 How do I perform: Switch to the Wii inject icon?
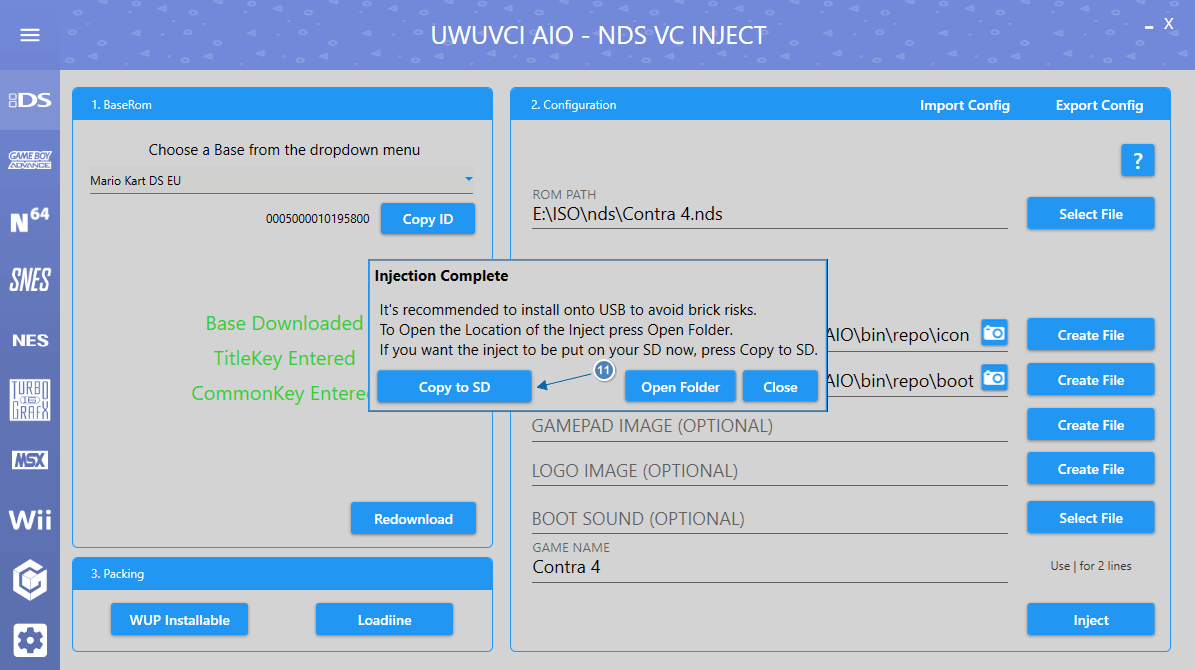pyautogui.click(x=30, y=520)
